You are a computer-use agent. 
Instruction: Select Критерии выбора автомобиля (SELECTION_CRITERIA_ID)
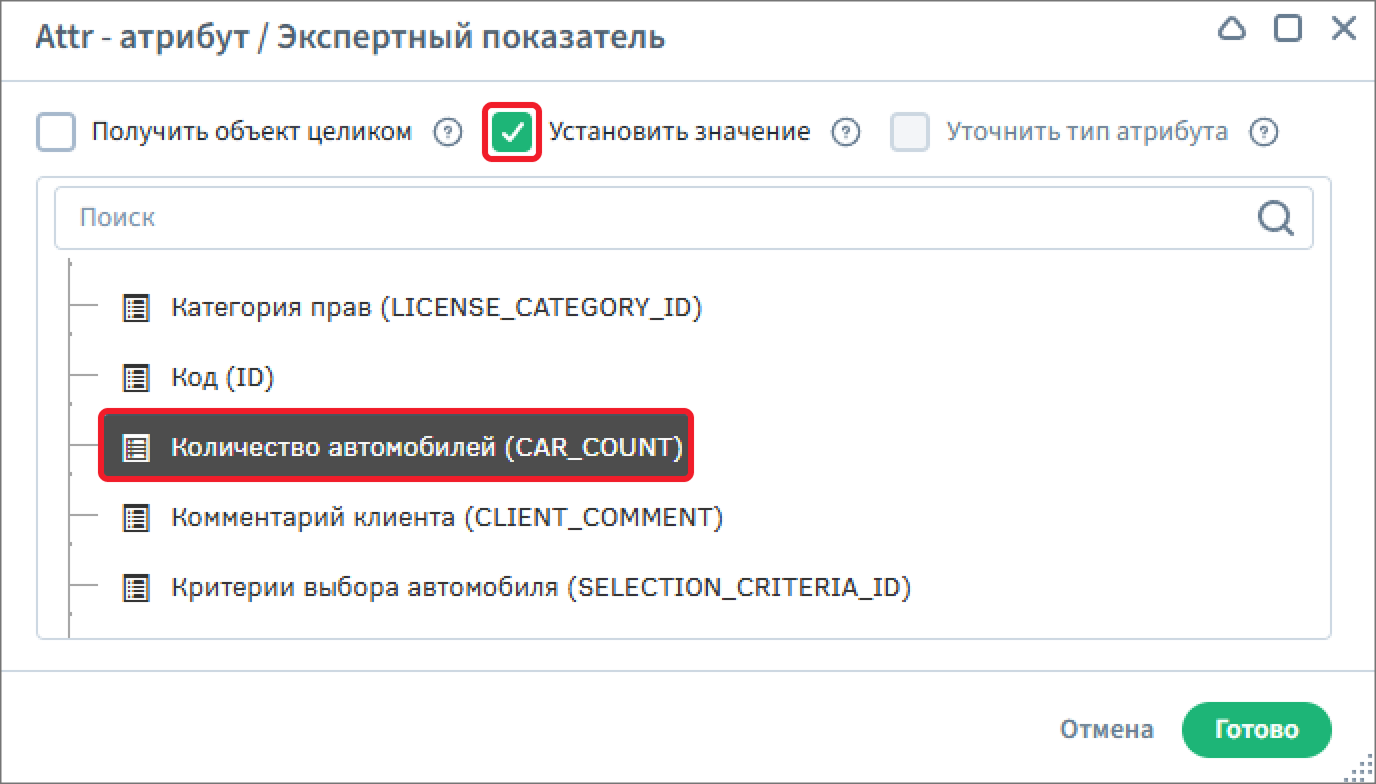tap(540, 587)
